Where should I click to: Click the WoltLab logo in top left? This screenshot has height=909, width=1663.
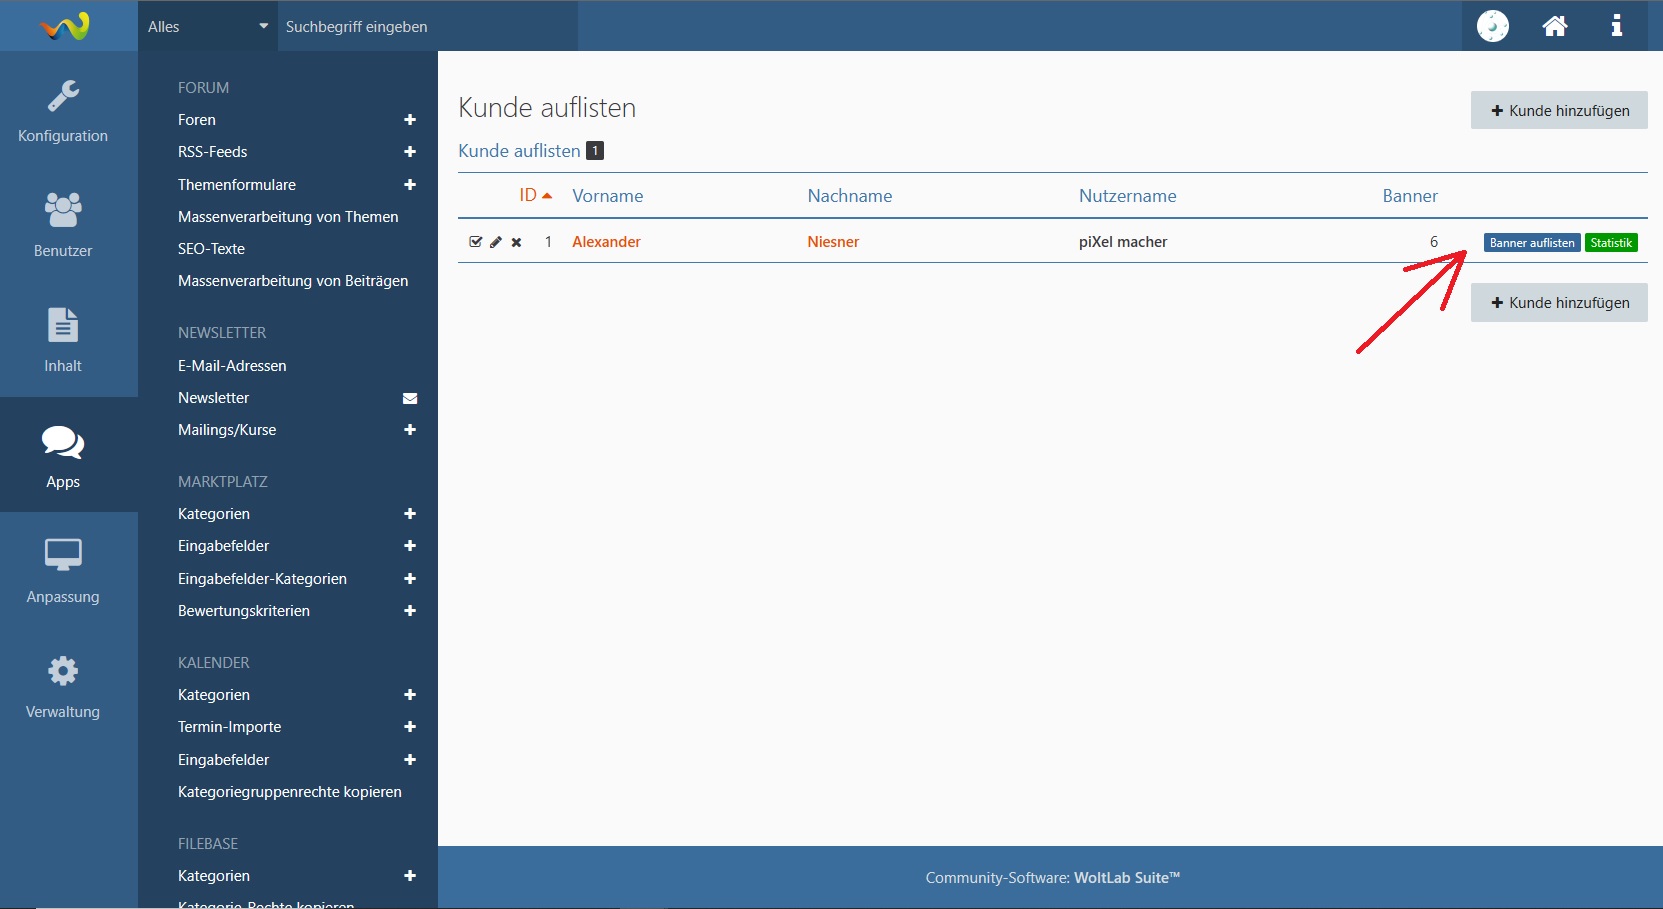coord(66,26)
